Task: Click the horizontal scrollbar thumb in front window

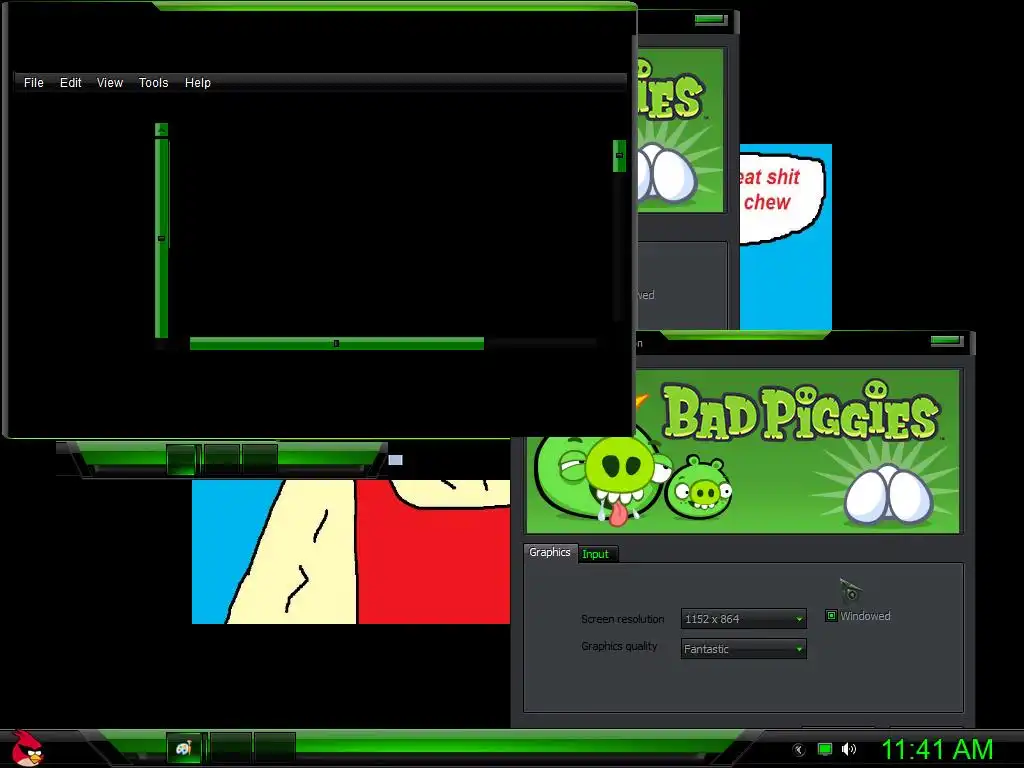Action: coord(336,344)
